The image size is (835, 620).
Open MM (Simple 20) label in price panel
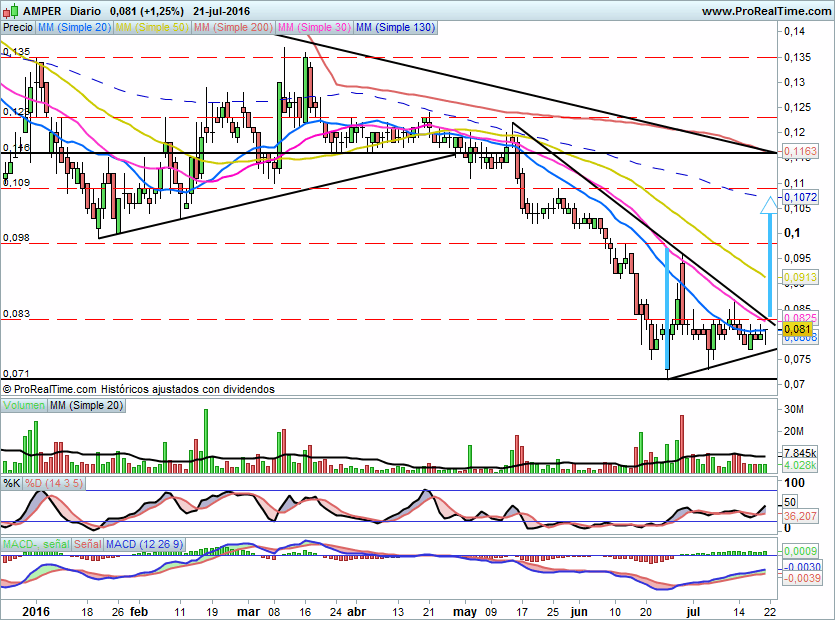74,27
